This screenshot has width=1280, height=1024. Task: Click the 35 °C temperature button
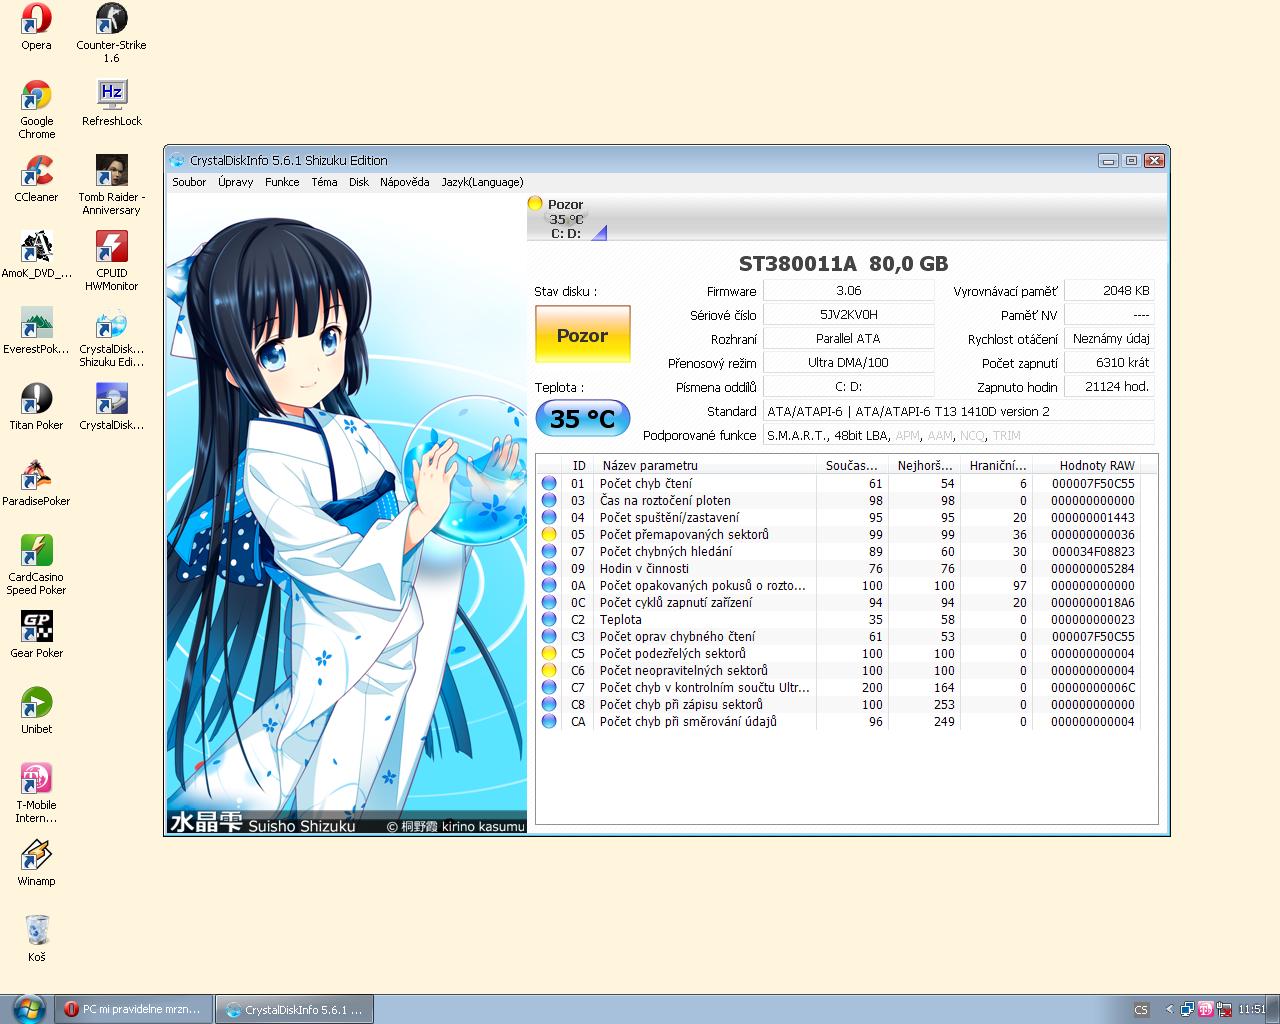click(x=583, y=418)
